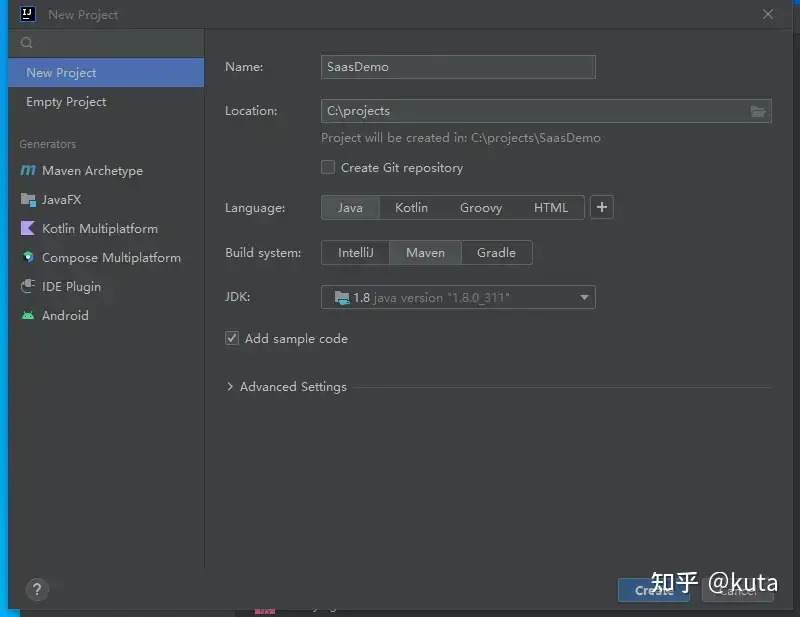This screenshot has height=617, width=800.
Task: Select IDE Plugin generator
Action: [106, 287]
